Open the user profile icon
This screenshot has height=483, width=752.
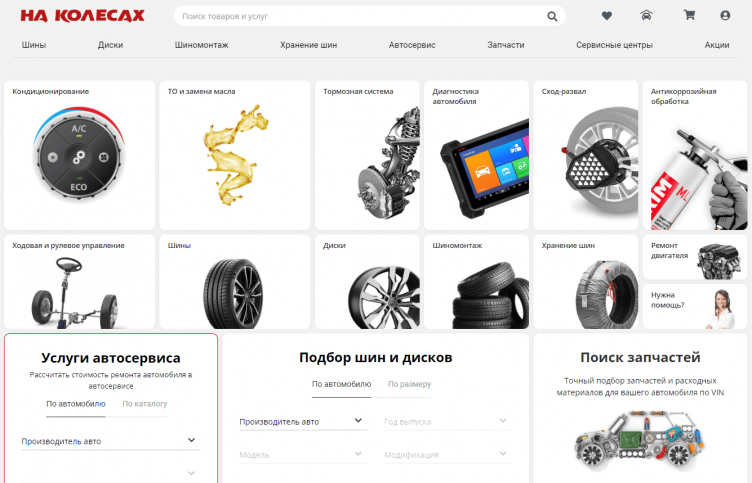[725, 16]
